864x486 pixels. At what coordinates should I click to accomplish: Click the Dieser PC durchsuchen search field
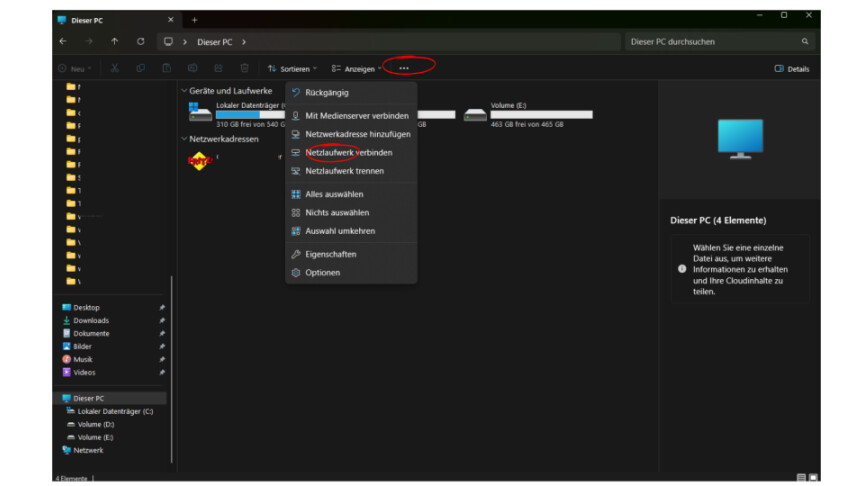pos(710,42)
